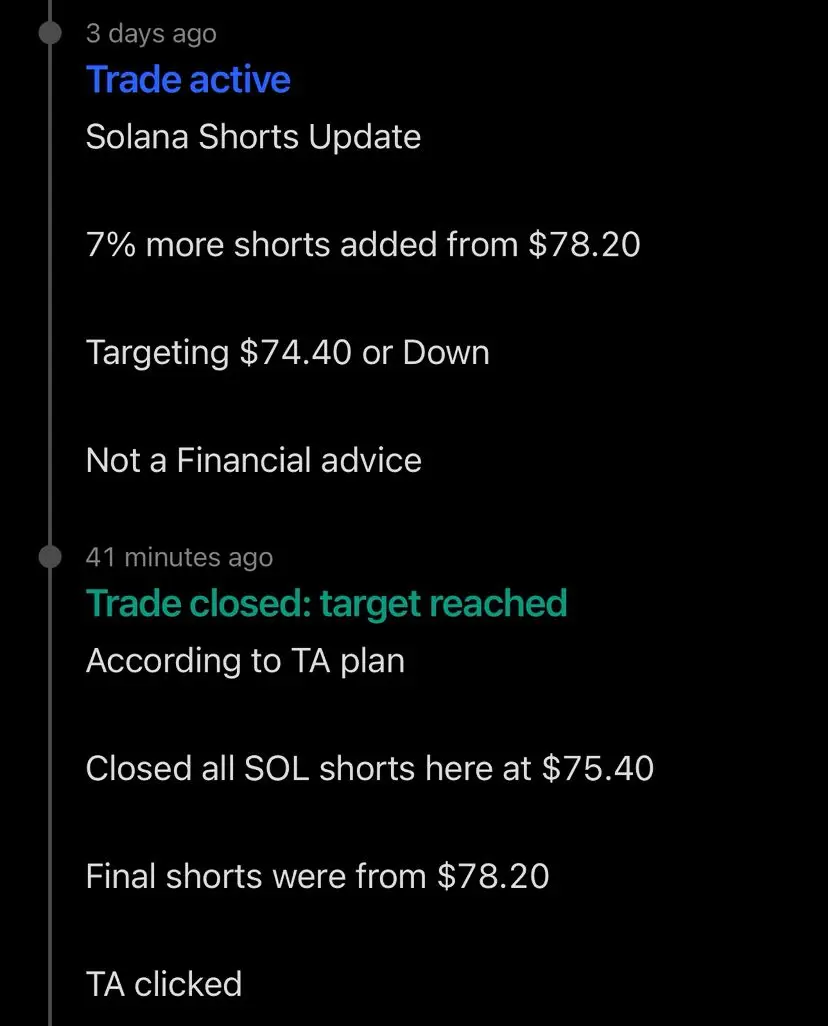Select the '3 days ago' timestamp

pos(151,33)
